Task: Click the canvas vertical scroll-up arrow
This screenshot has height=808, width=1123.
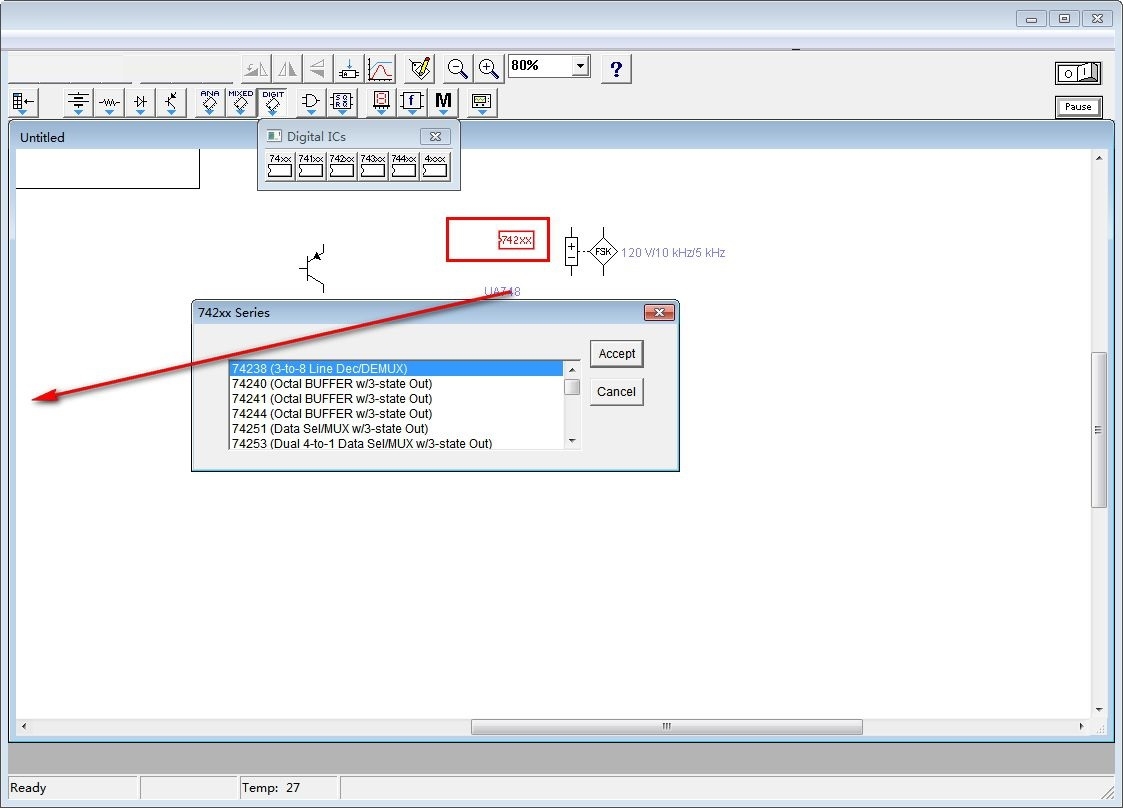Action: point(1099,158)
